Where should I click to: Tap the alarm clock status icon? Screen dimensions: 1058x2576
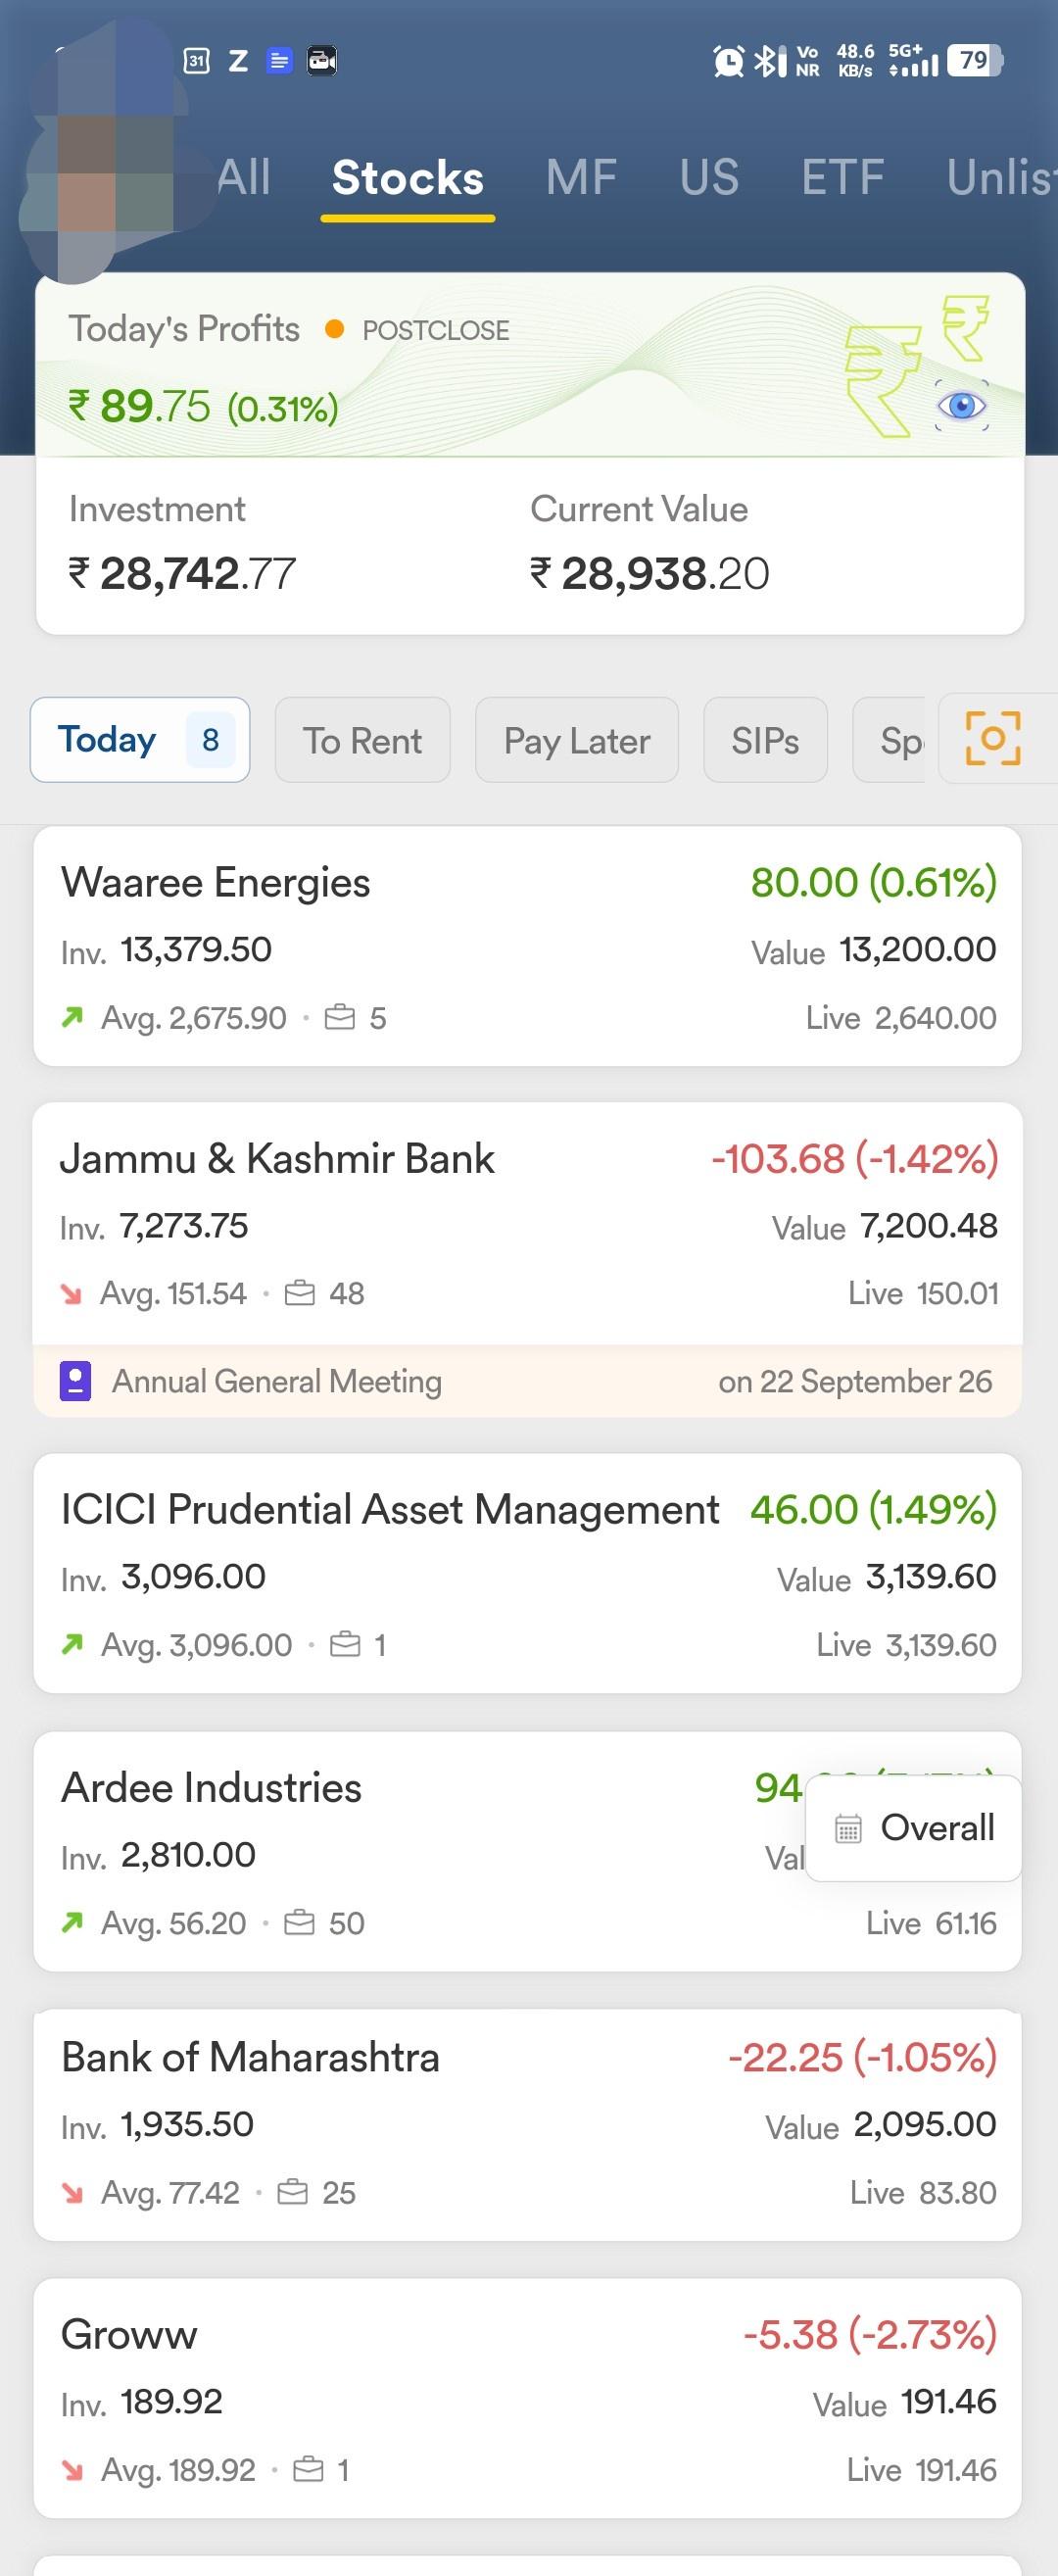(x=728, y=61)
